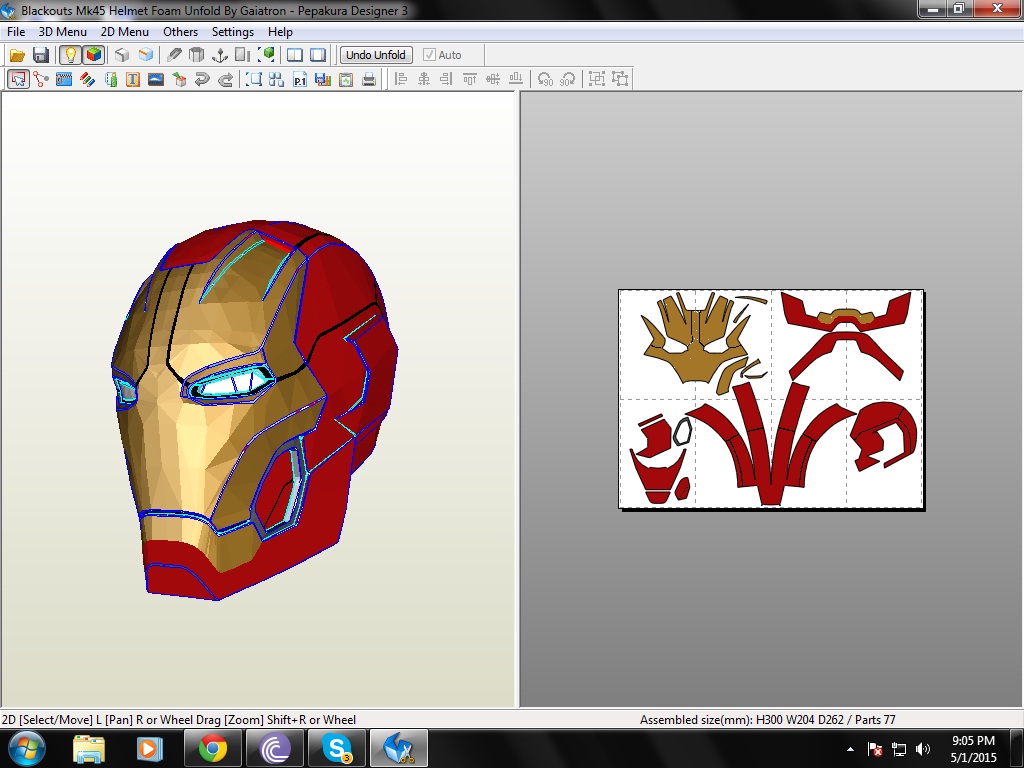Viewport: 1024px width, 768px height.
Task: Click the fit-to-frame square icon
Action: pyautogui.click(x=253, y=80)
